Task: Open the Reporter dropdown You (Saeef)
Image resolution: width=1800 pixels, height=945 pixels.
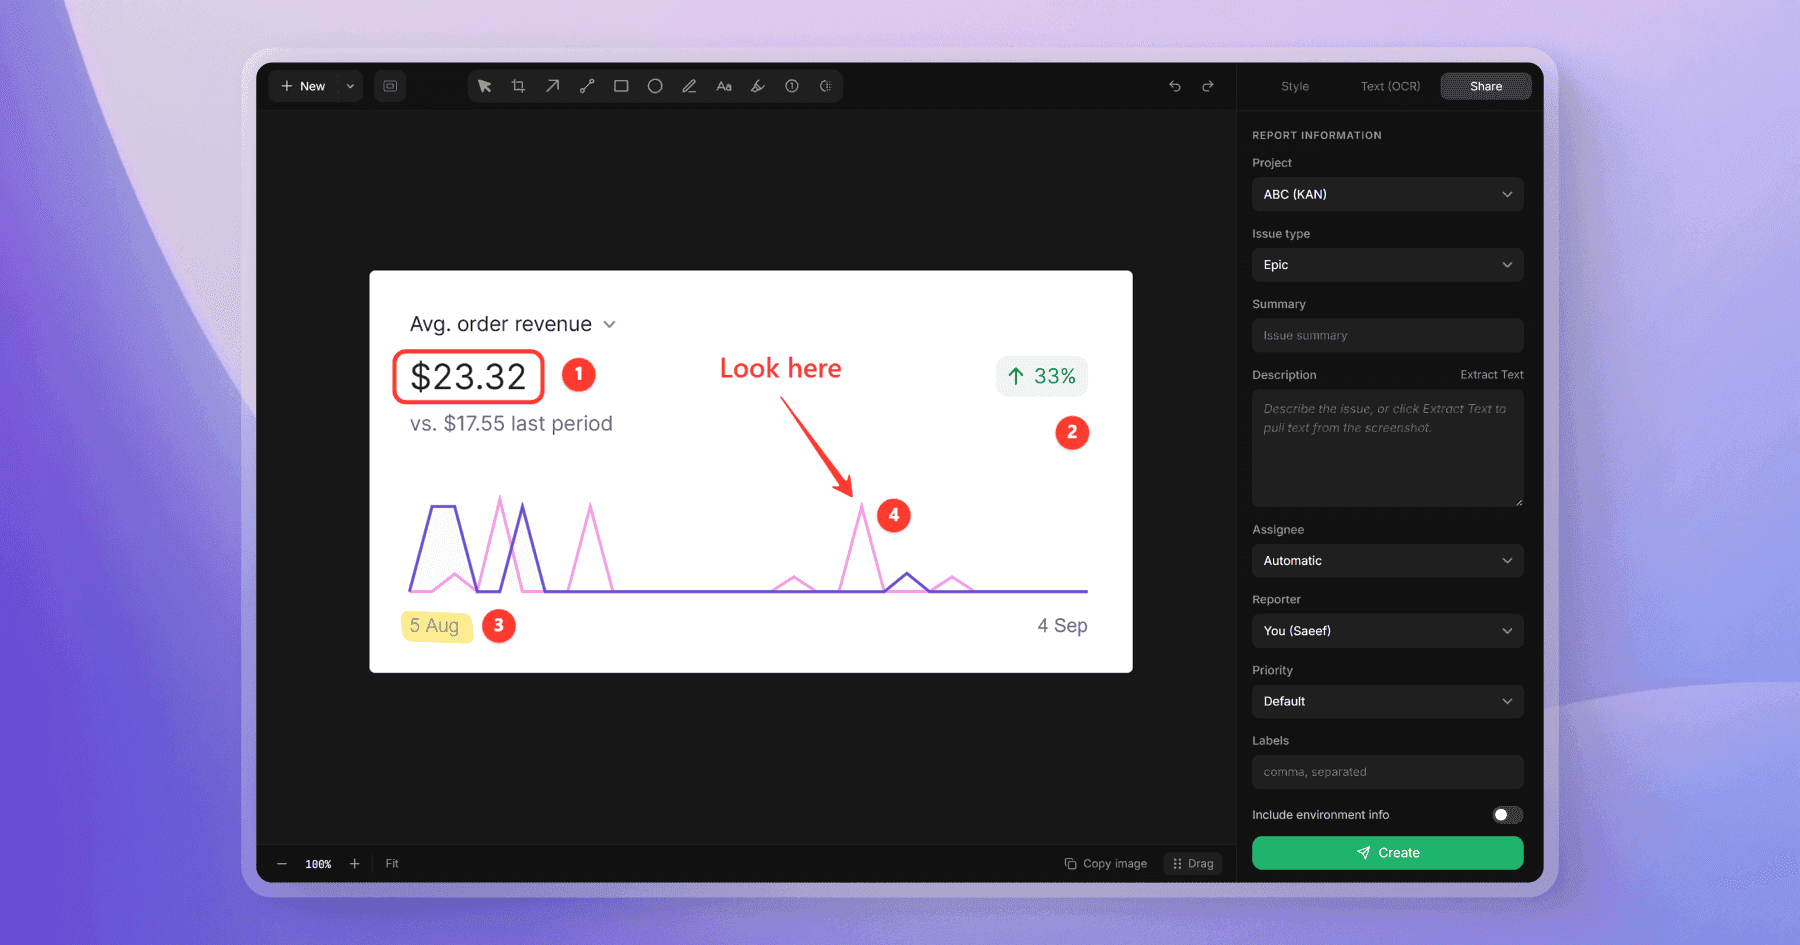Action: tap(1387, 631)
